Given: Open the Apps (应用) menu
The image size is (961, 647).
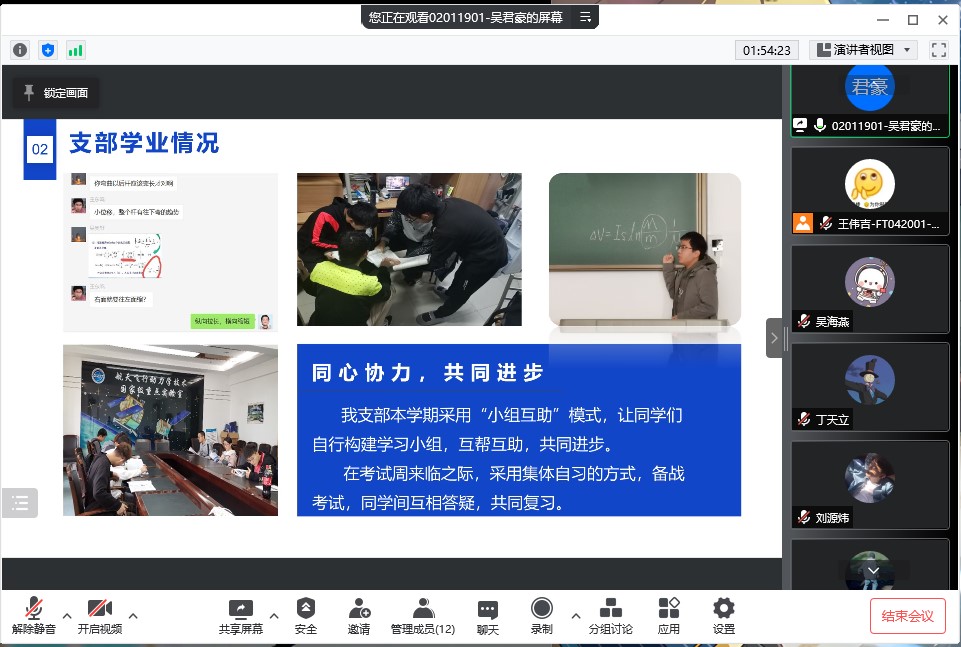Looking at the screenshot, I should pos(669,616).
